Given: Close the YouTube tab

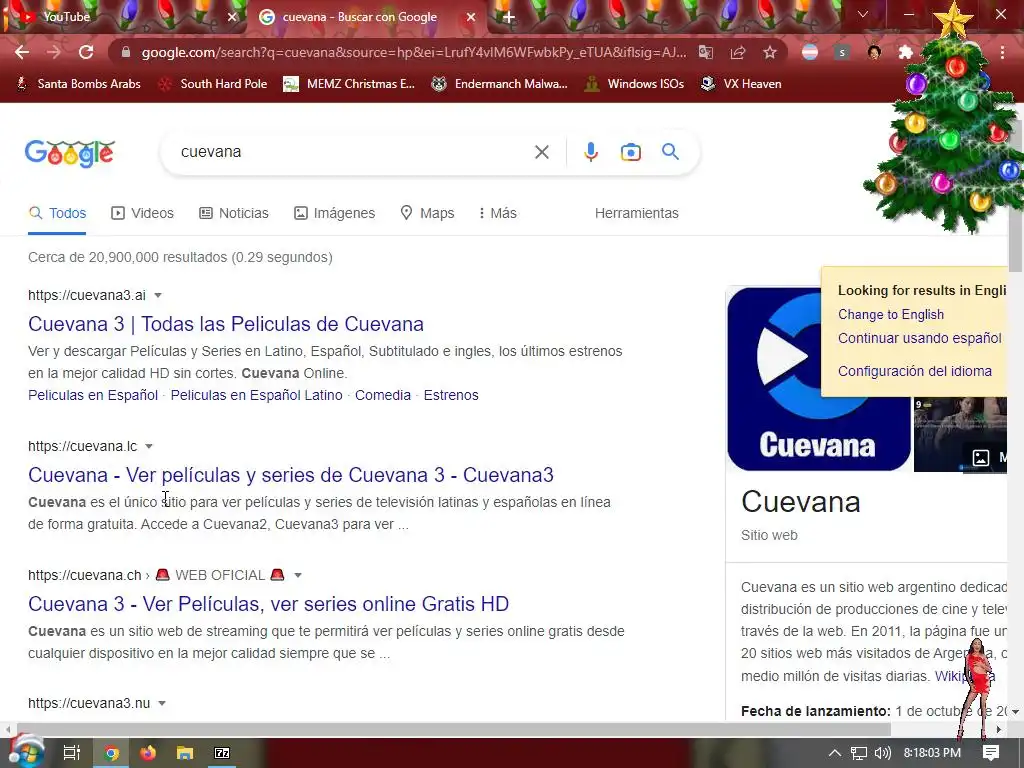Looking at the screenshot, I should point(232,17).
